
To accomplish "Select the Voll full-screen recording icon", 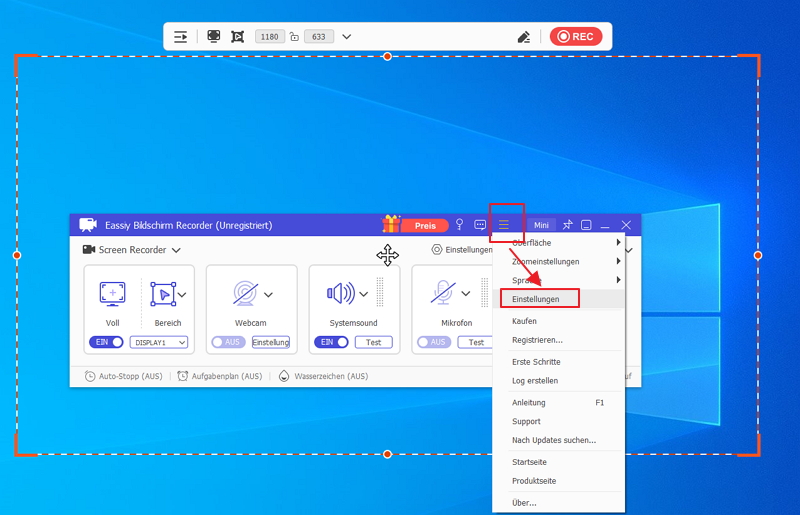I will (x=112, y=293).
